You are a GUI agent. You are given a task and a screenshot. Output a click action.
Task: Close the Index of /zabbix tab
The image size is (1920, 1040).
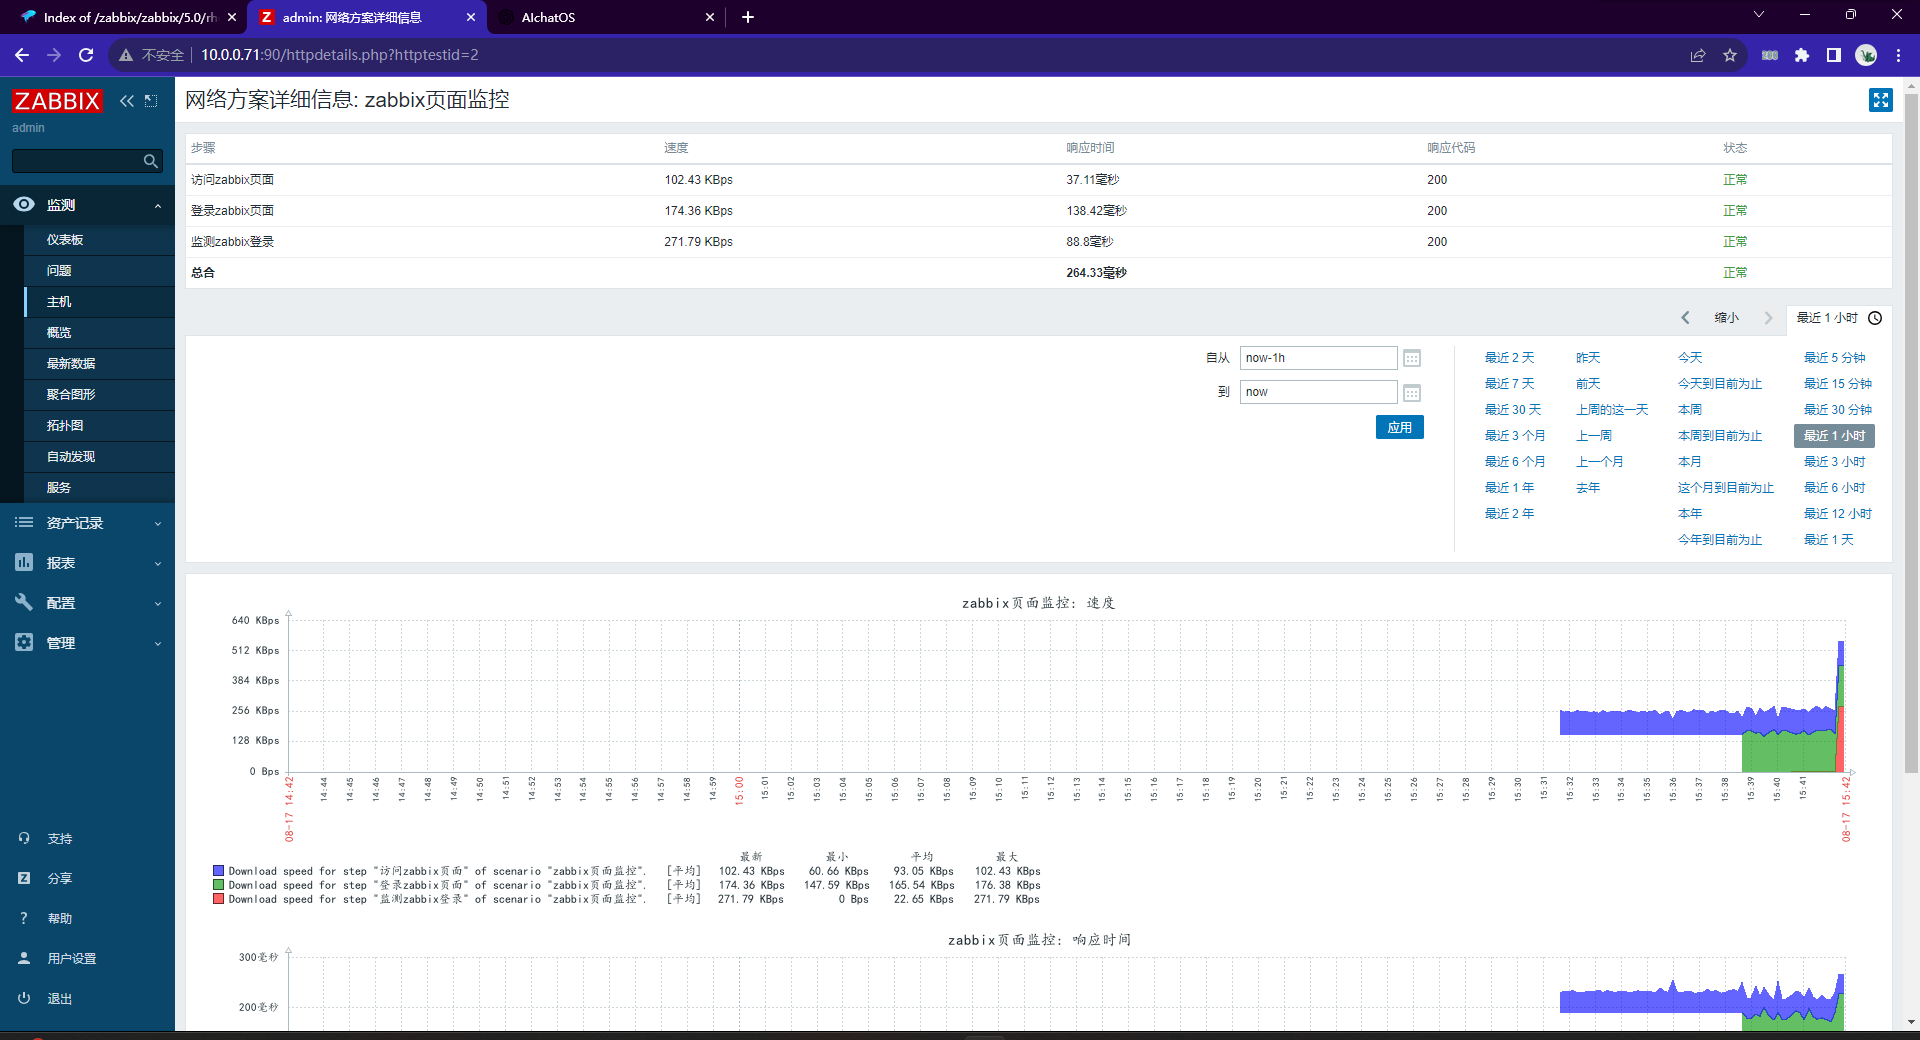(x=232, y=17)
